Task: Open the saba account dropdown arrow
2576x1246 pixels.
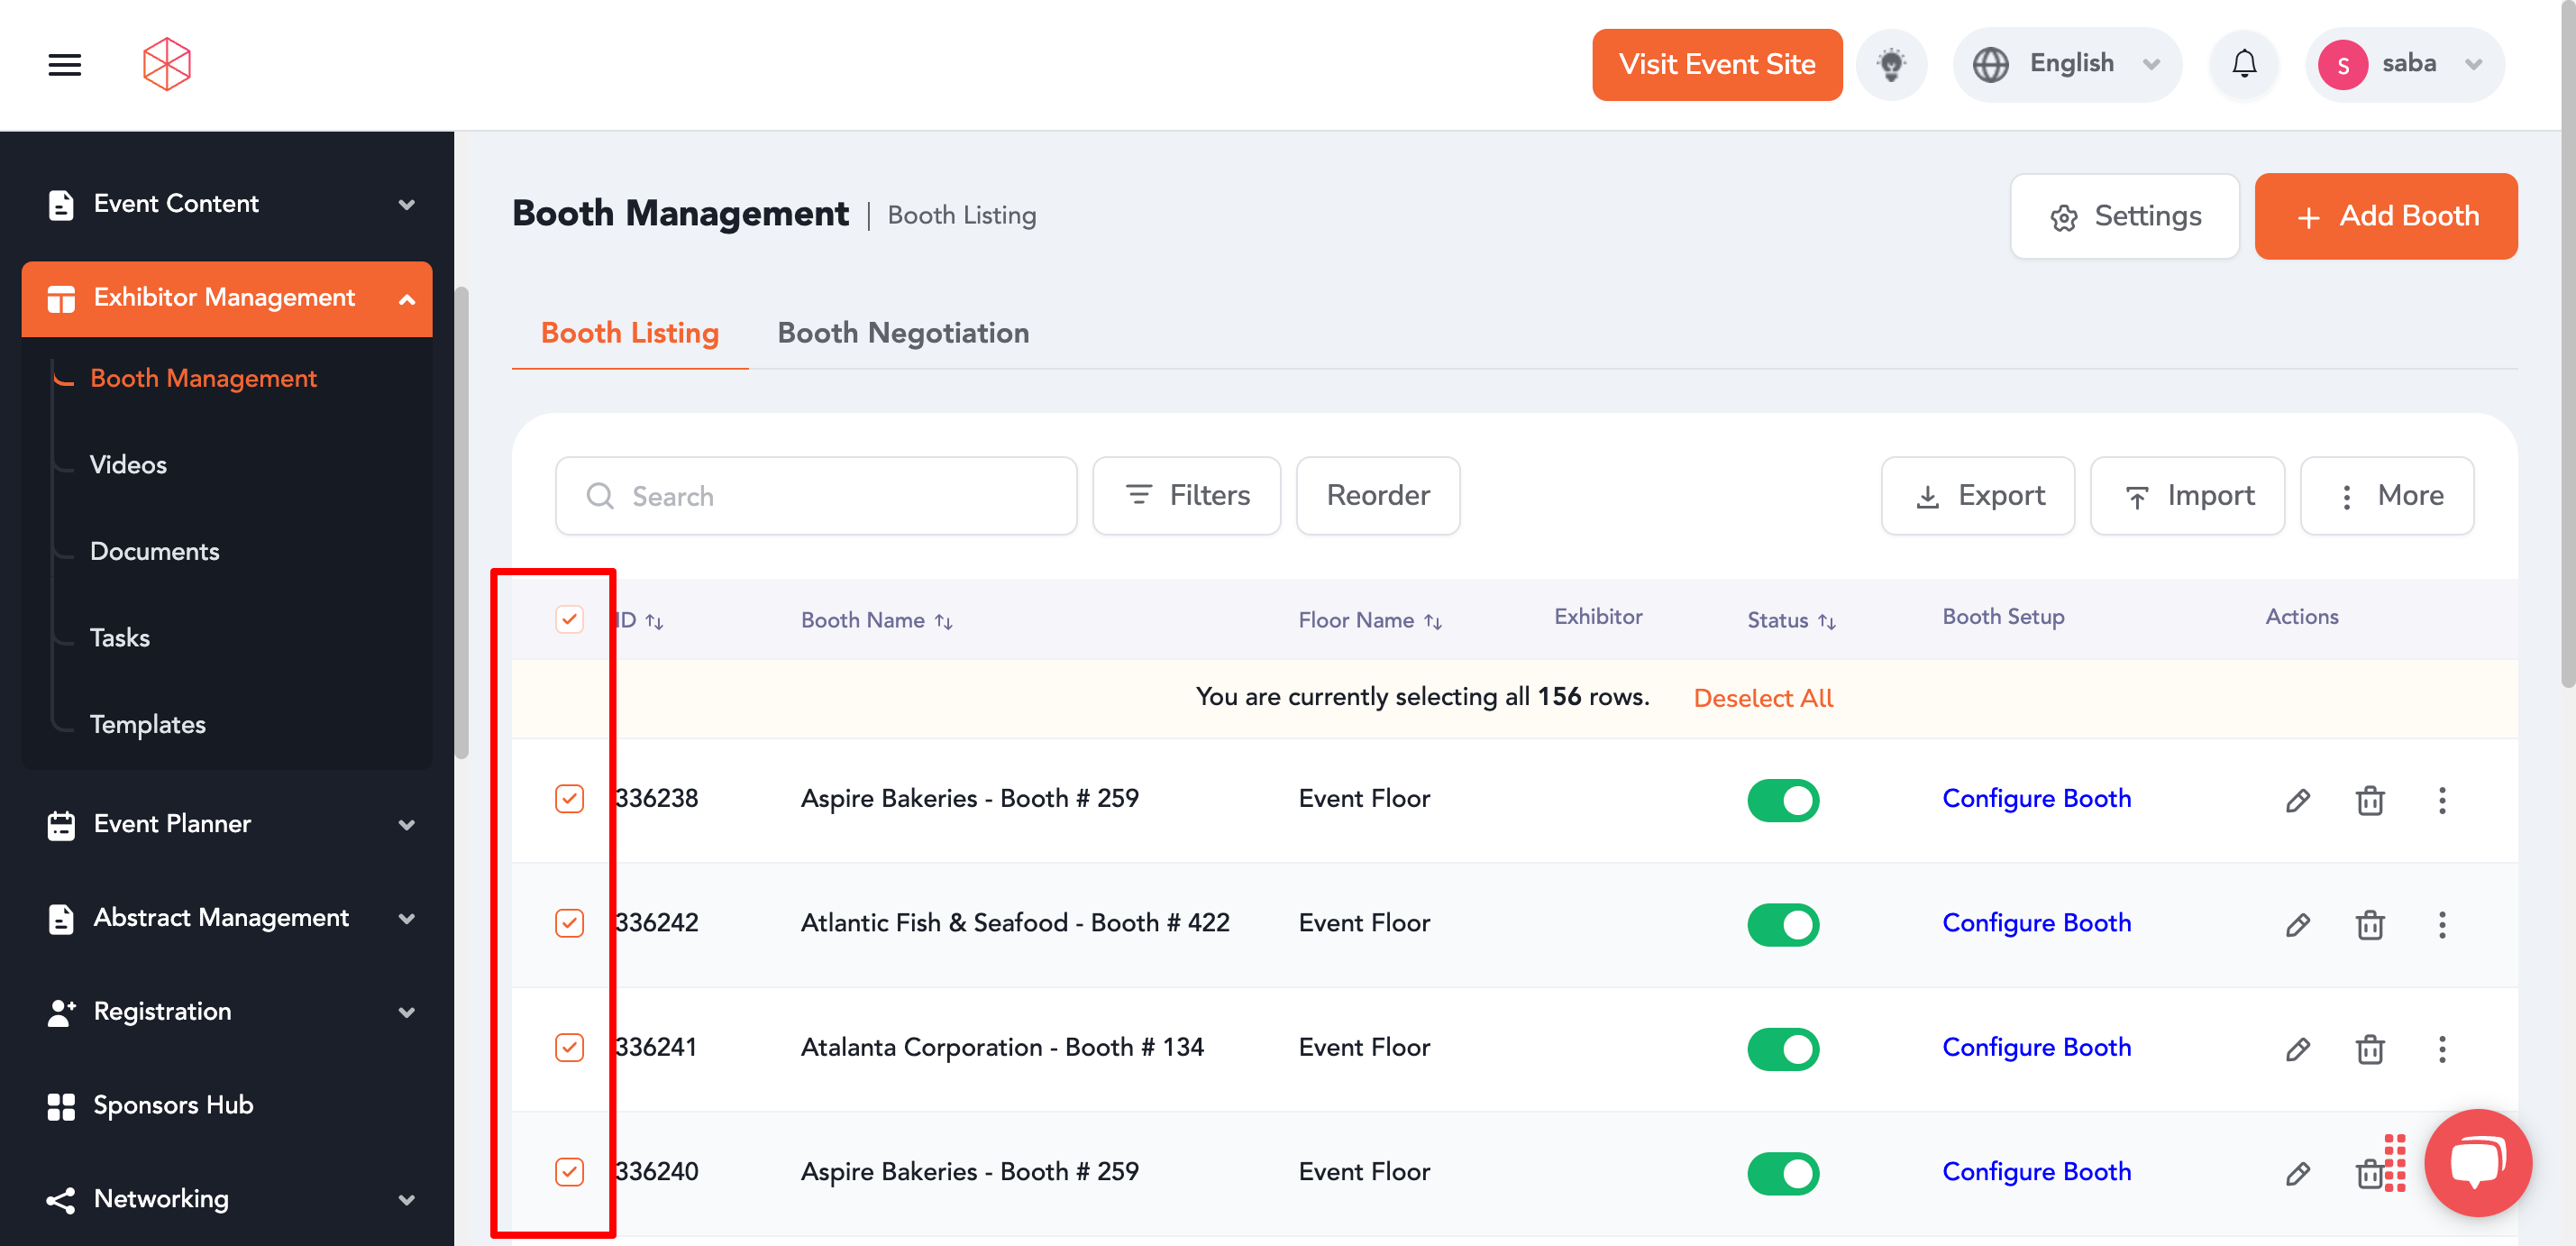Action: click(2473, 65)
